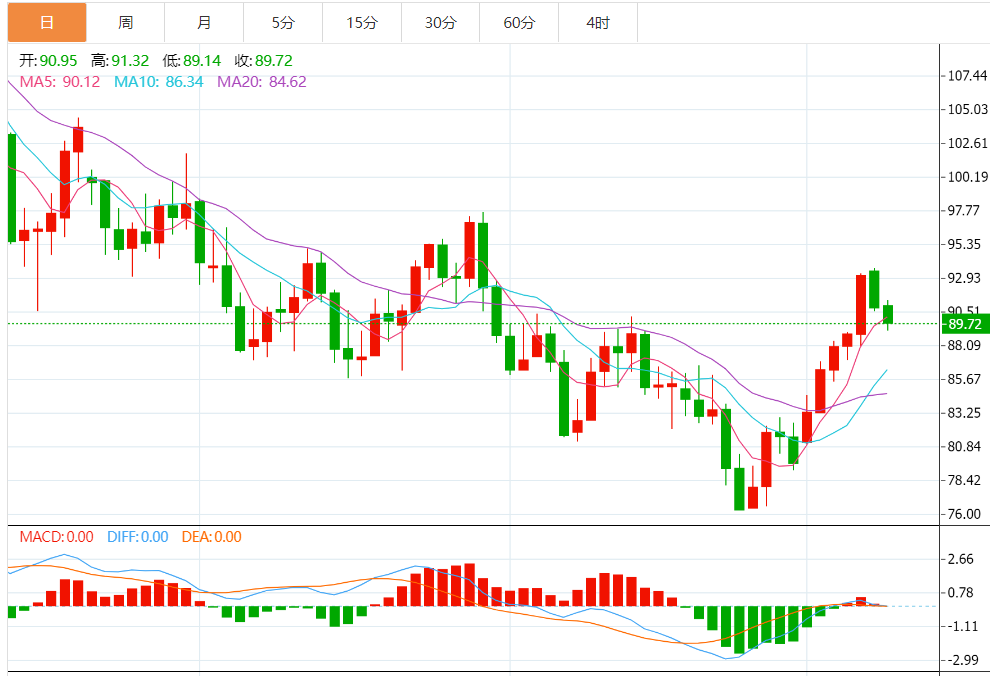This screenshot has width=990, height=676.
Task: Click the 80.84 price axis label
Action: pyautogui.click(x=963, y=446)
